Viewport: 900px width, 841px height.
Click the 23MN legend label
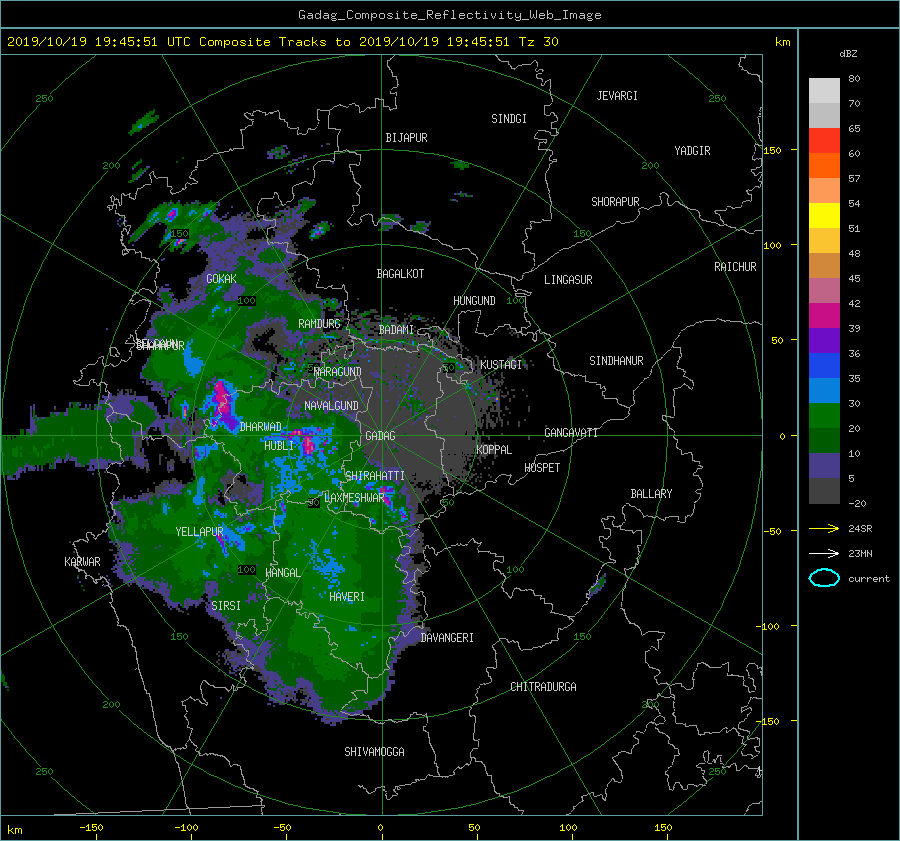pos(860,553)
